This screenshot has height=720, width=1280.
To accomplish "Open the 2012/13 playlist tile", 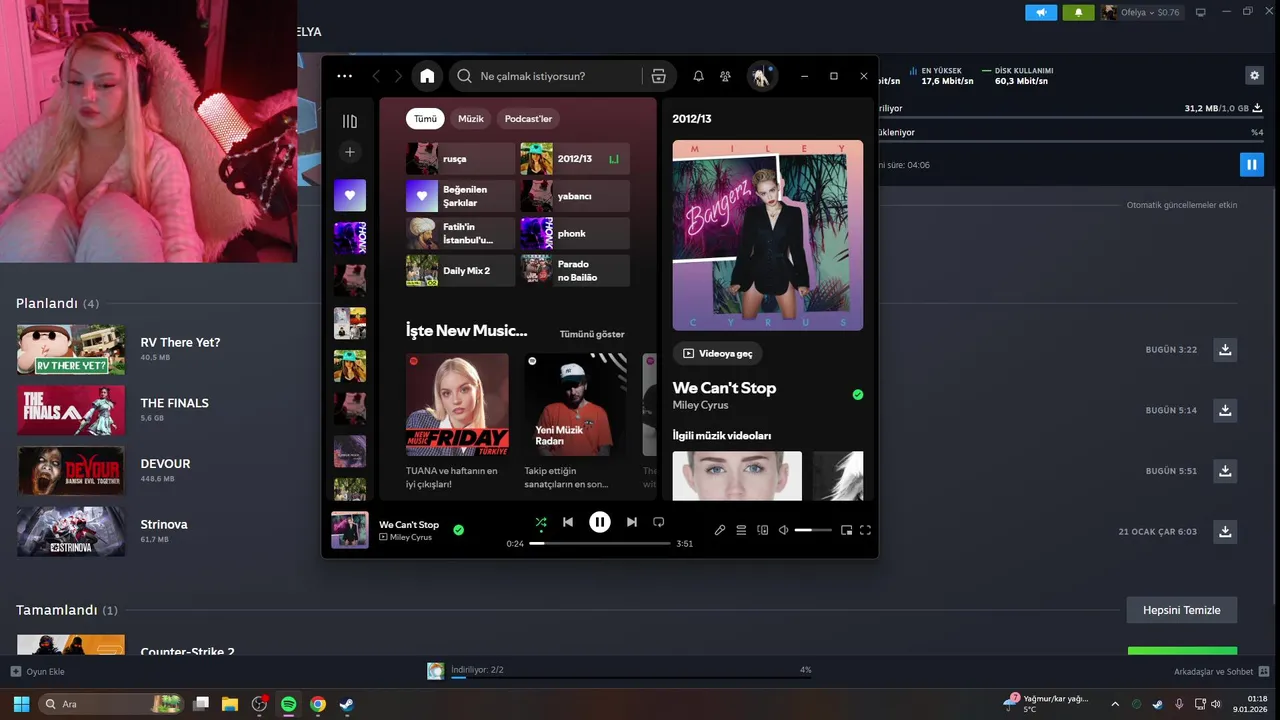I will tap(575, 159).
